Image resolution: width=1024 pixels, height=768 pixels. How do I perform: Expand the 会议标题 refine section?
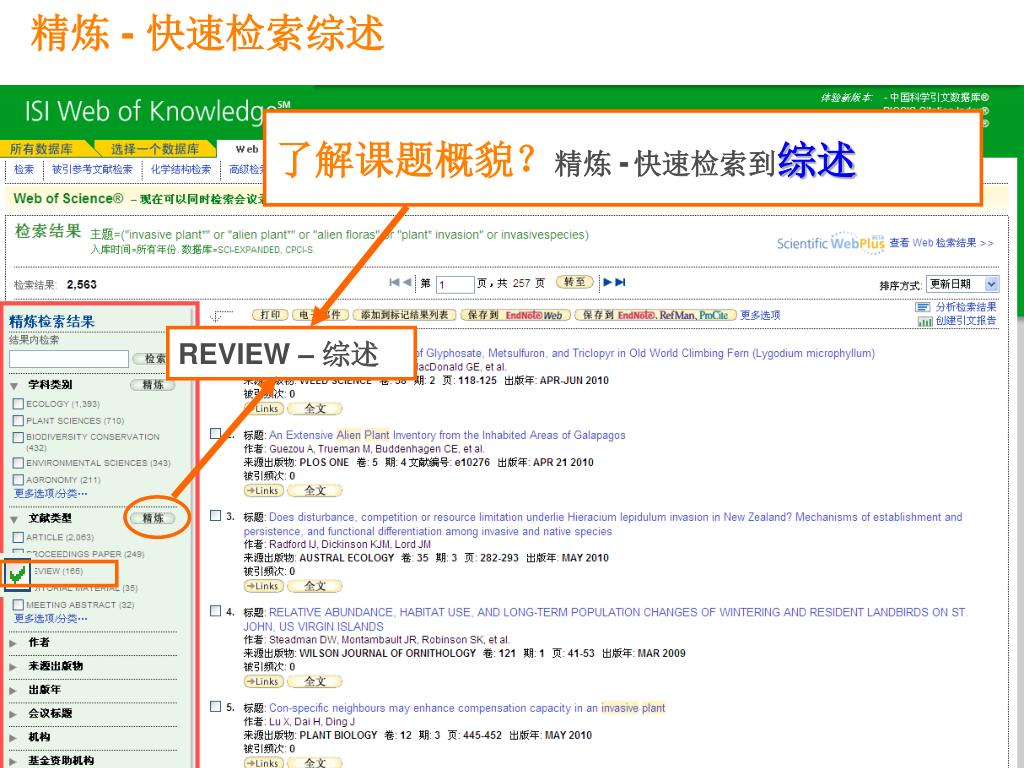[x=14, y=714]
